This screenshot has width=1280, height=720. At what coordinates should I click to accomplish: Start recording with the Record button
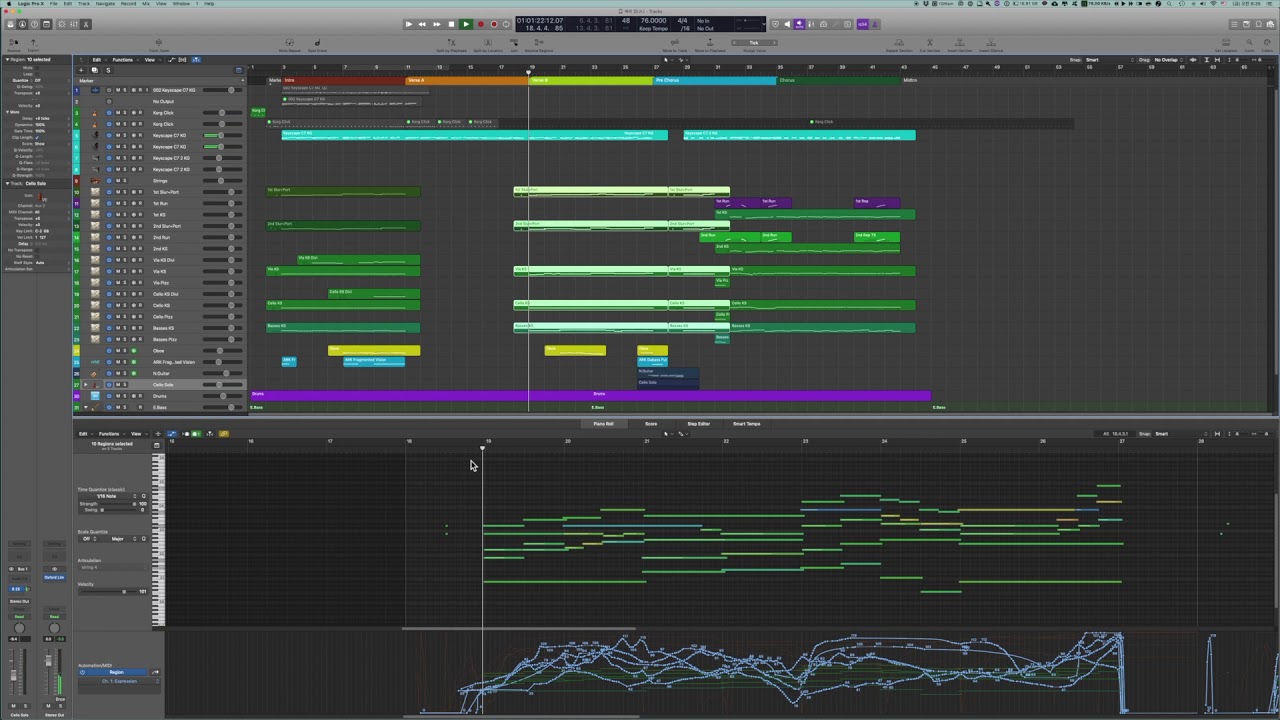481,24
